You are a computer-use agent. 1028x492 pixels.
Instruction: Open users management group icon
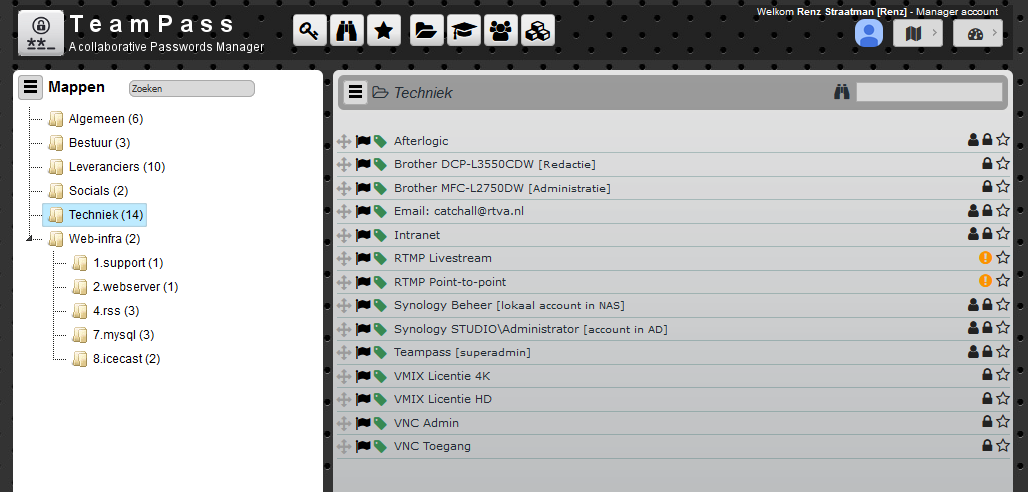(x=501, y=31)
